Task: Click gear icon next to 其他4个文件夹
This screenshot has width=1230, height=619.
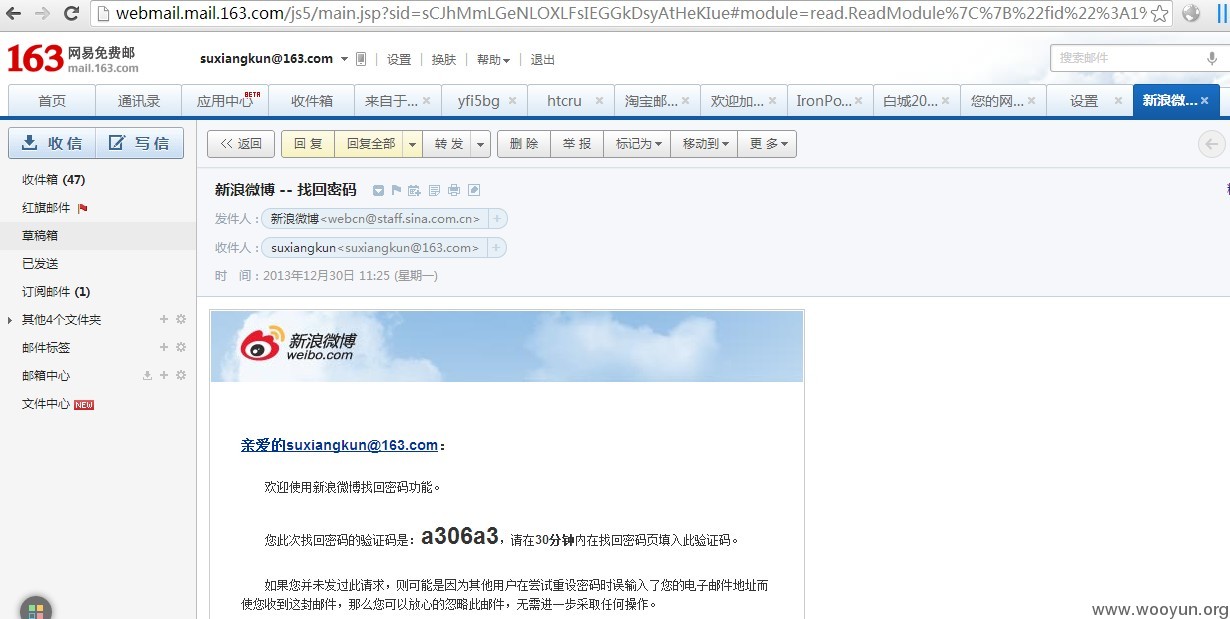Action: (x=181, y=319)
